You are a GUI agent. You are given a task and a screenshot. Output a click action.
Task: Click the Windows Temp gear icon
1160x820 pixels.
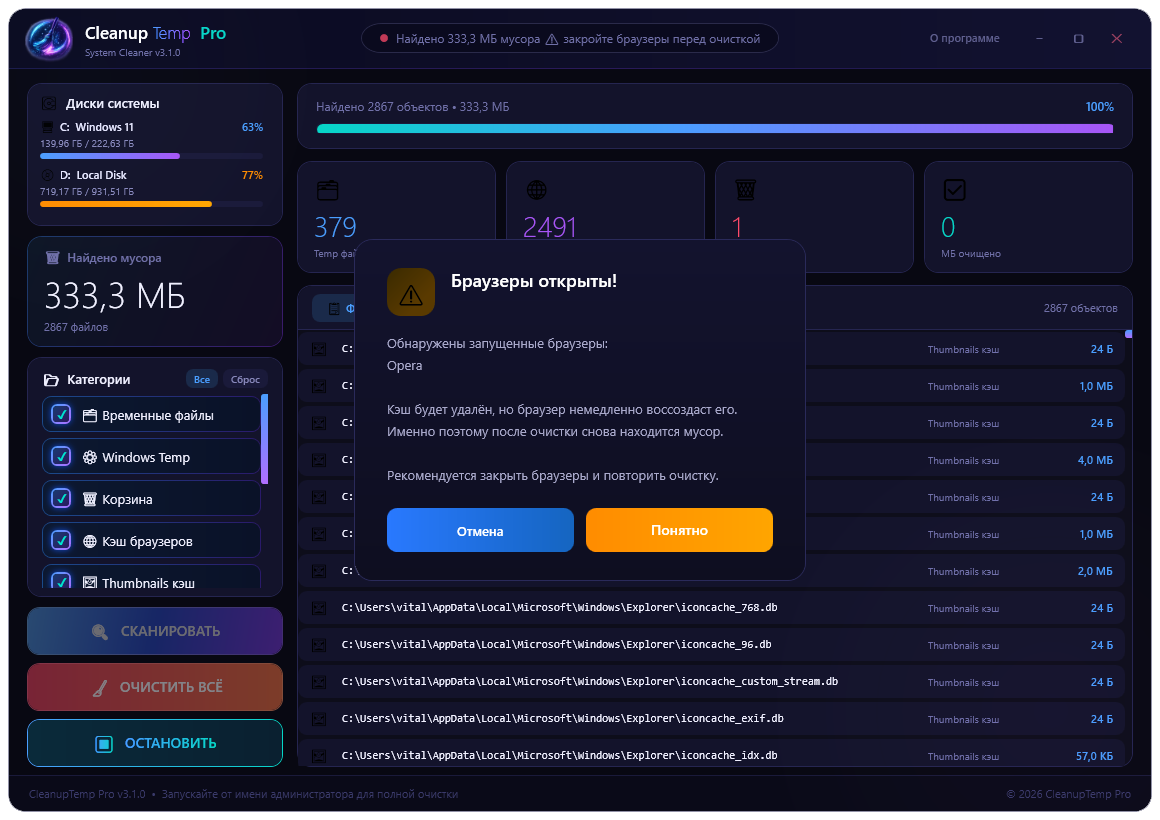pos(90,457)
